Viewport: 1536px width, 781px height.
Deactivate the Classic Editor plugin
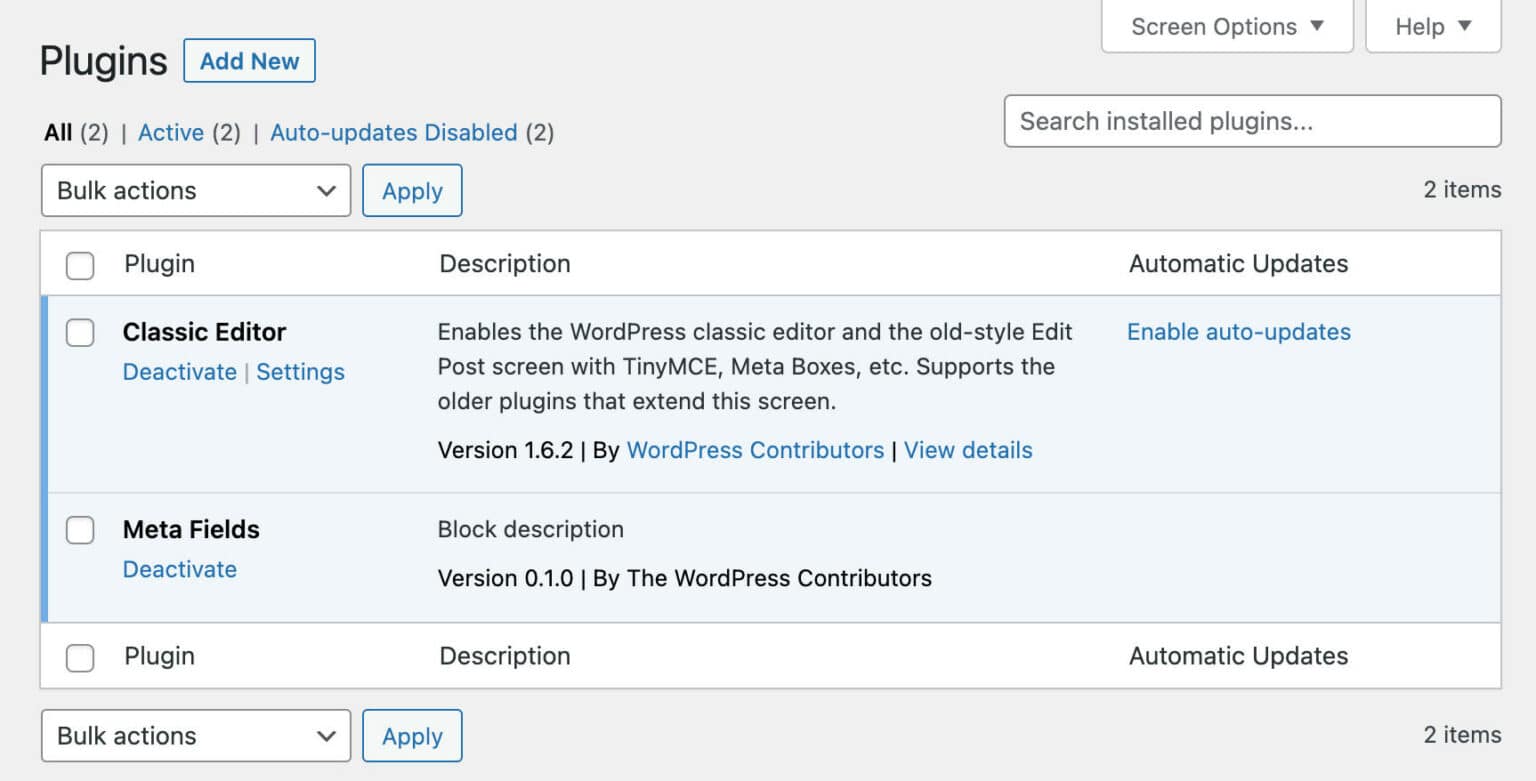click(x=180, y=371)
